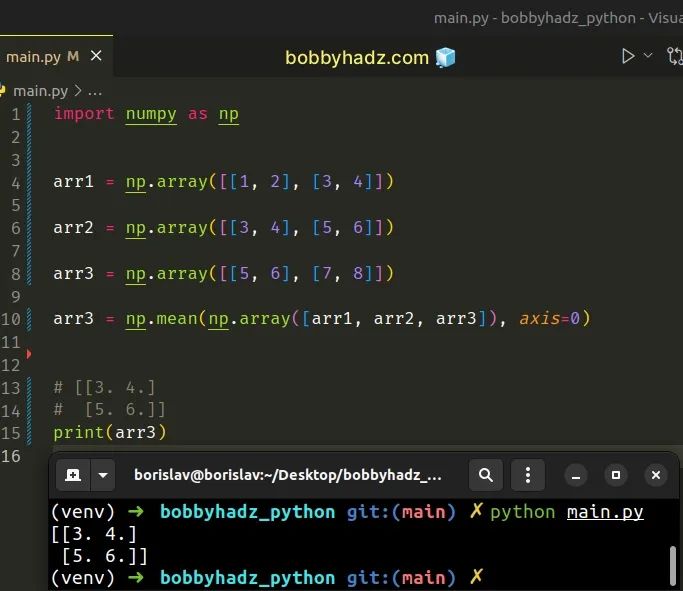Screen dimensions: 683x591
Task: Click the M modified indicator on tab
Action: pyautogui.click(x=73, y=56)
